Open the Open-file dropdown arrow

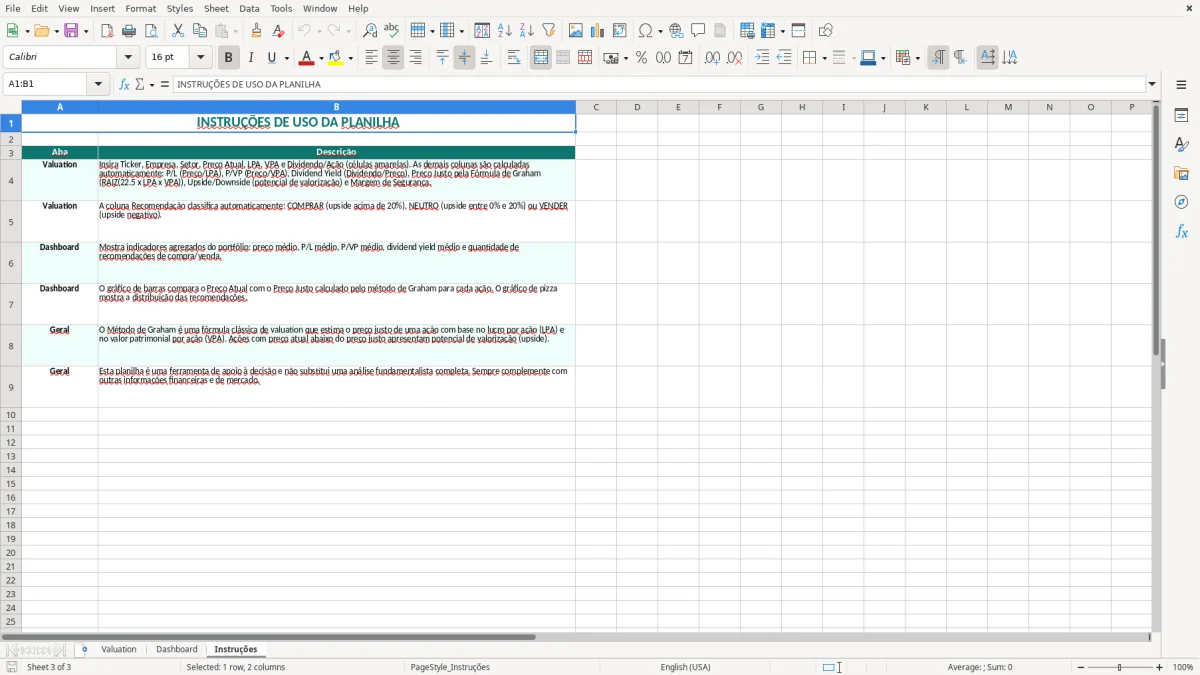(x=56, y=31)
